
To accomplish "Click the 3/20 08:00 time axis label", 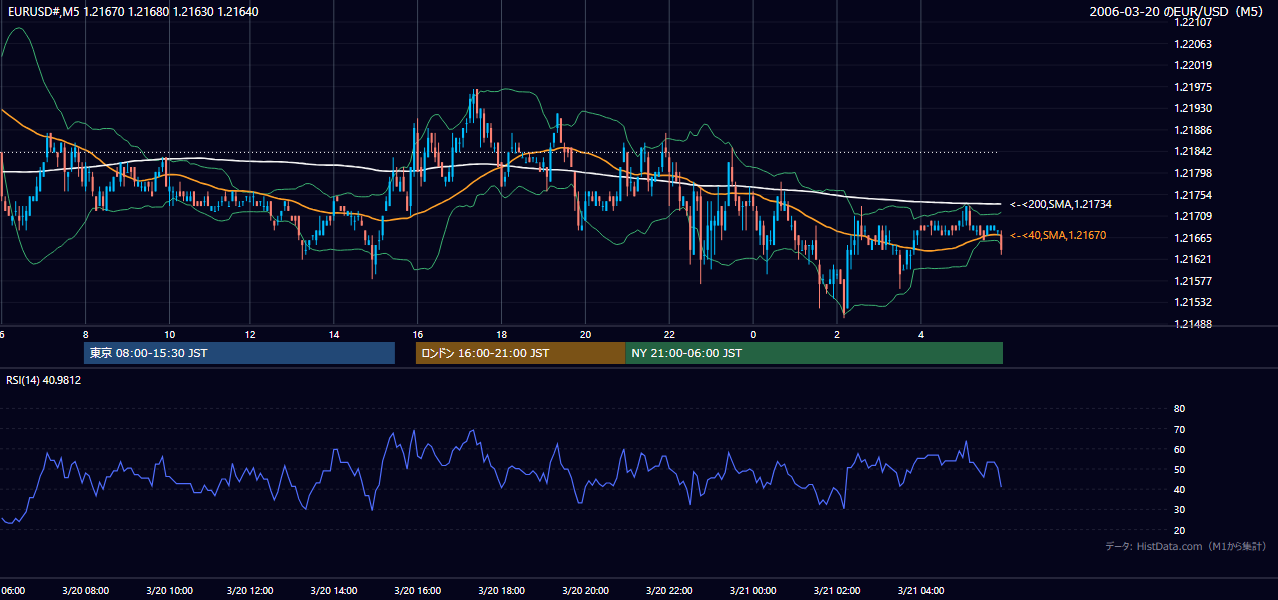I will coord(85,590).
